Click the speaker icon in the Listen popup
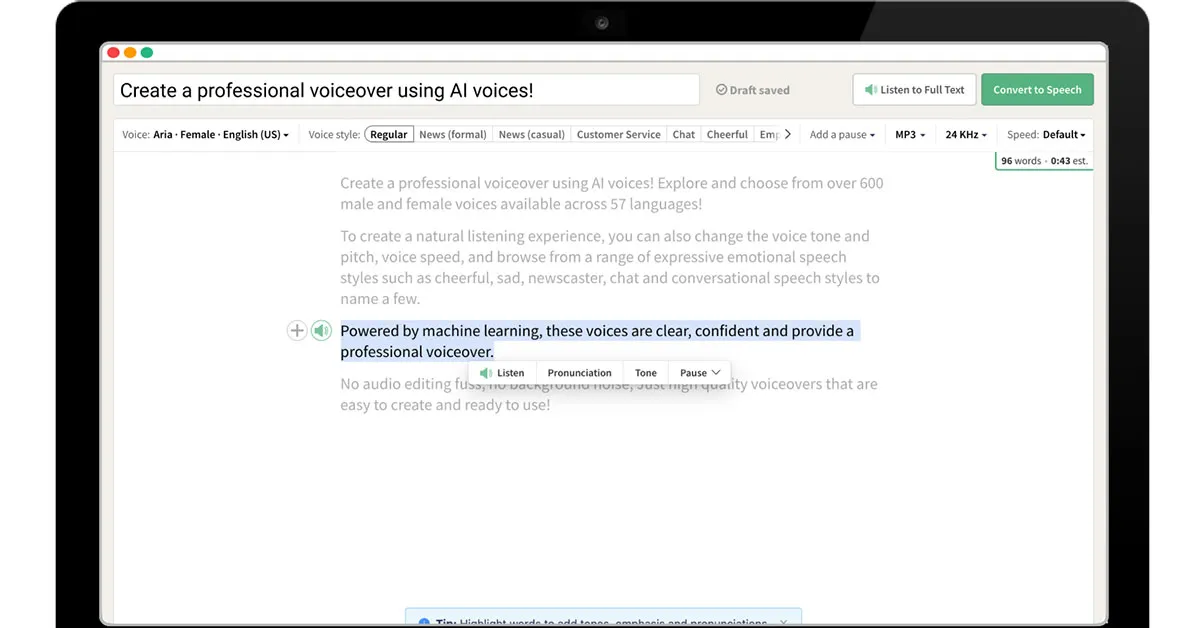Image resolution: width=1200 pixels, height=628 pixels. coord(485,373)
